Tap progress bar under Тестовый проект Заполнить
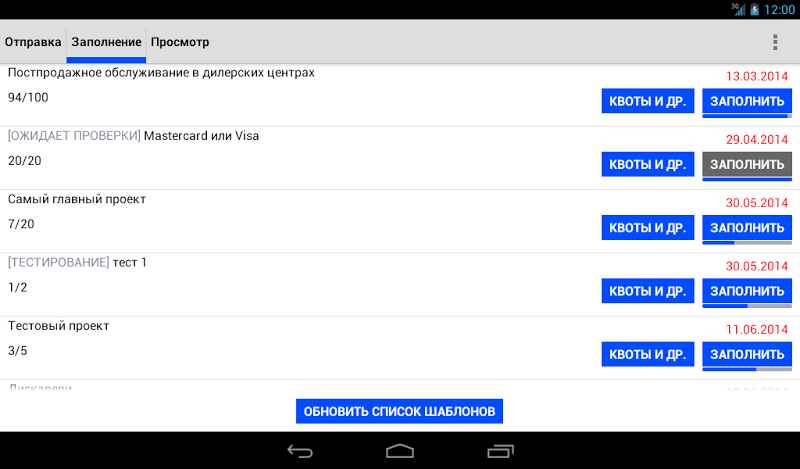This screenshot has width=800, height=469. click(747, 369)
